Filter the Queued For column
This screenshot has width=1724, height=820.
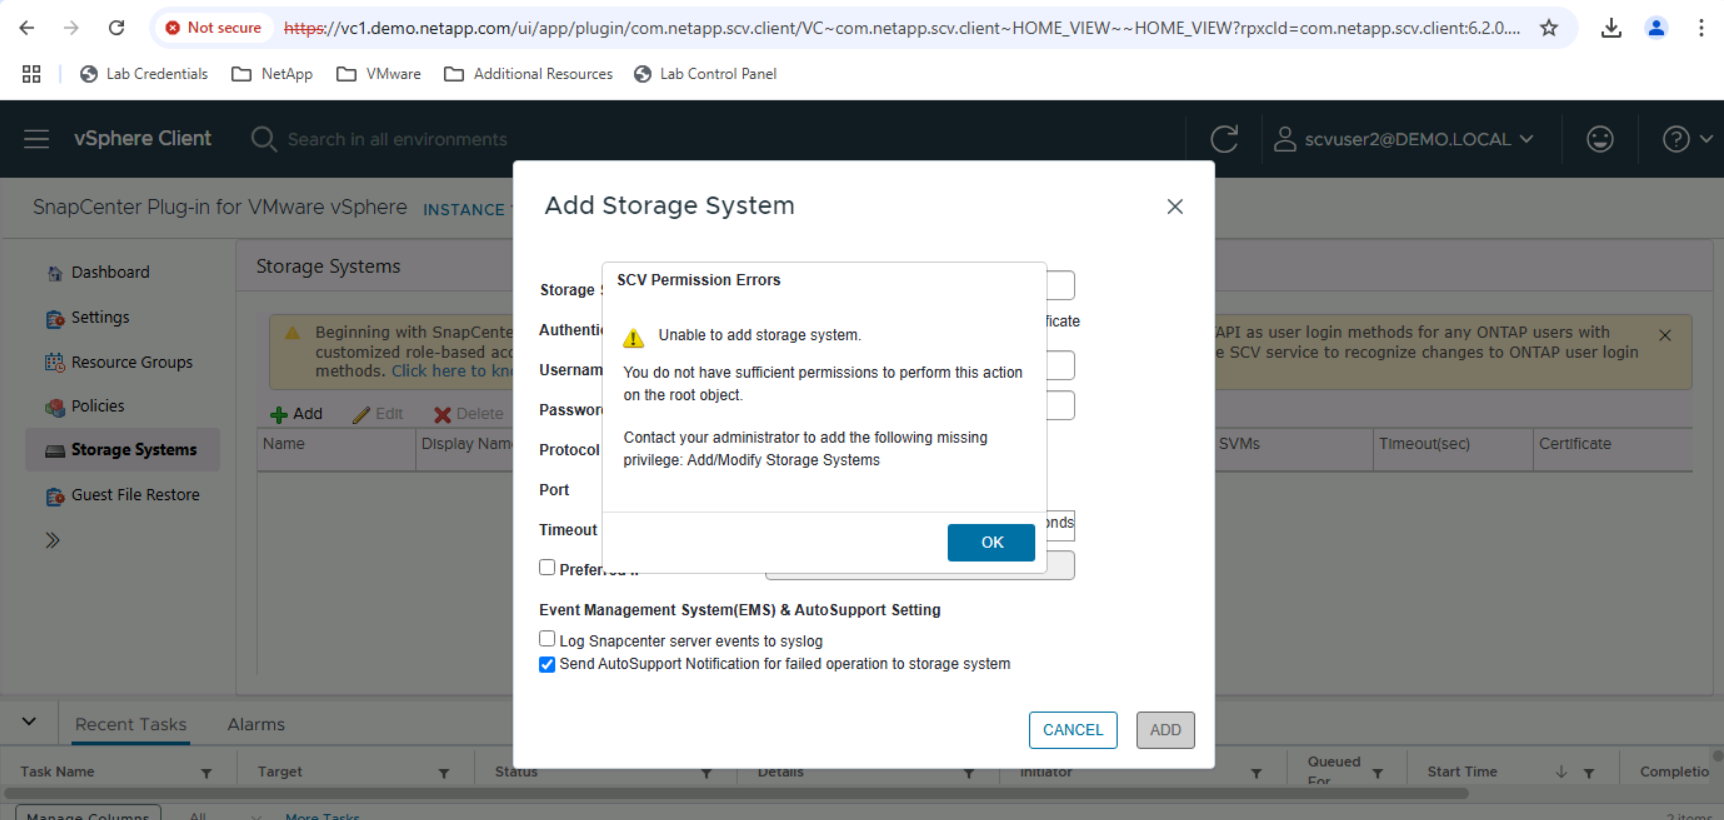coord(1378,773)
